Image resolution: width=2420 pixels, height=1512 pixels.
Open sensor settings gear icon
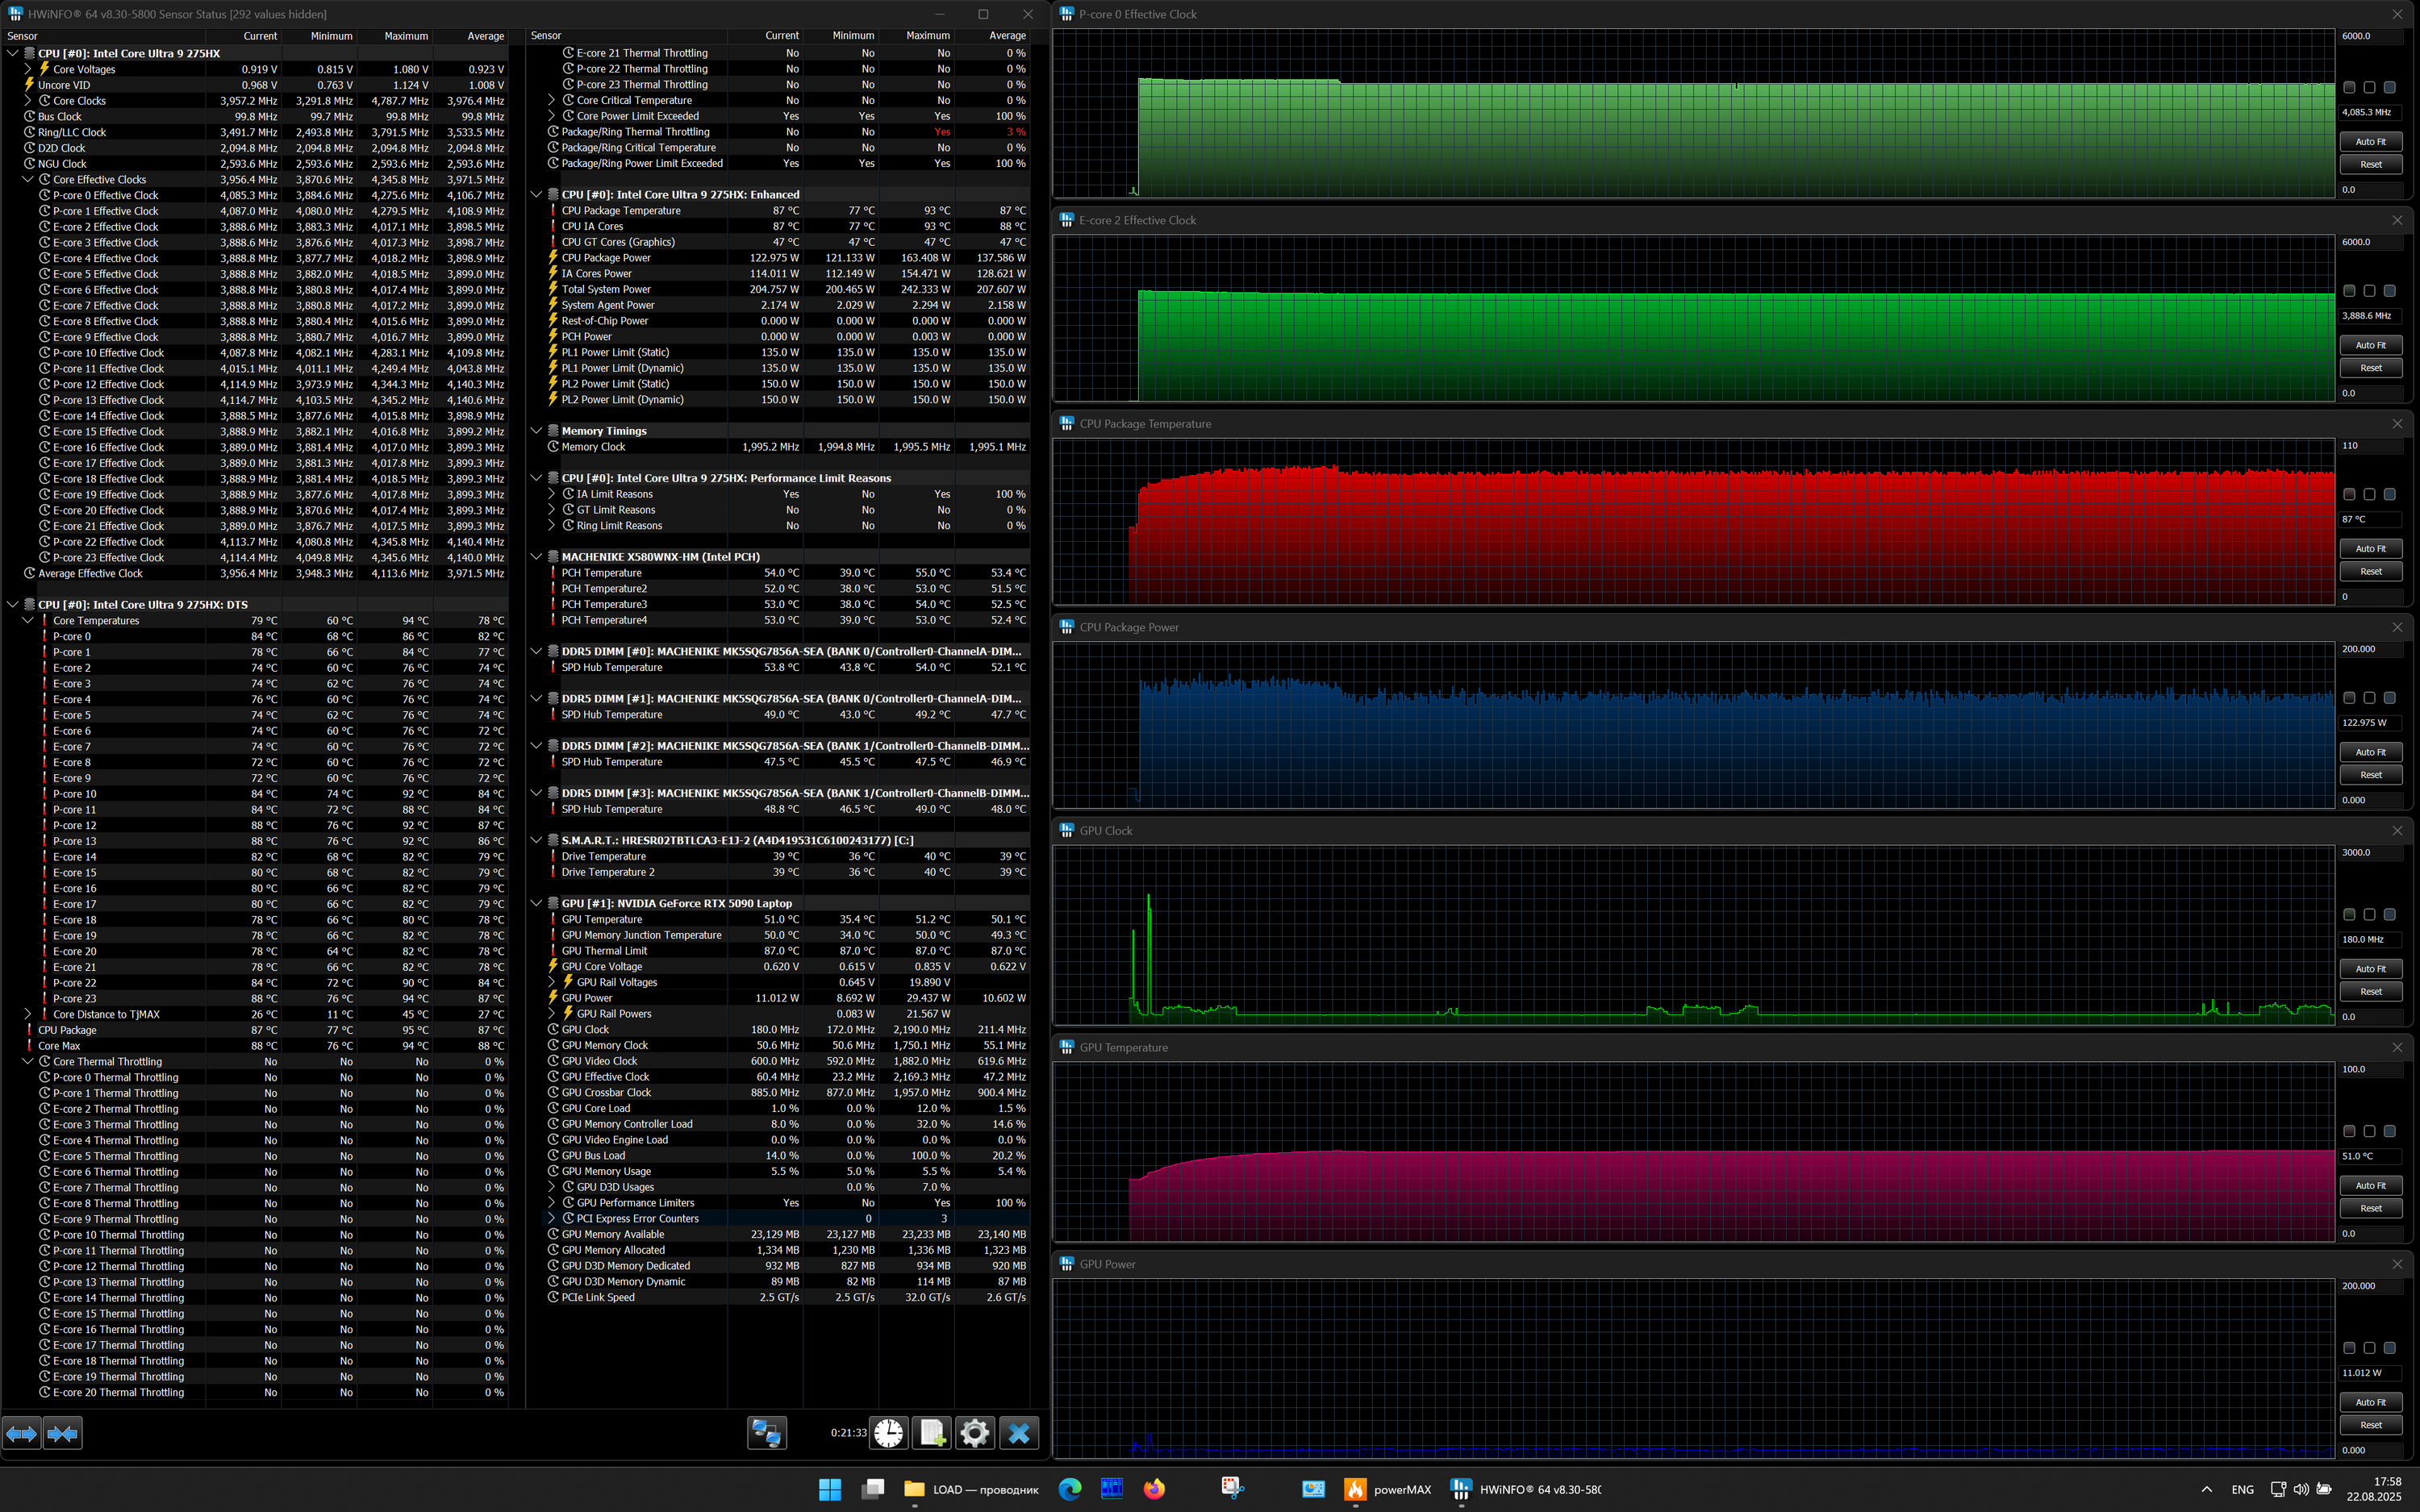[x=975, y=1433]
